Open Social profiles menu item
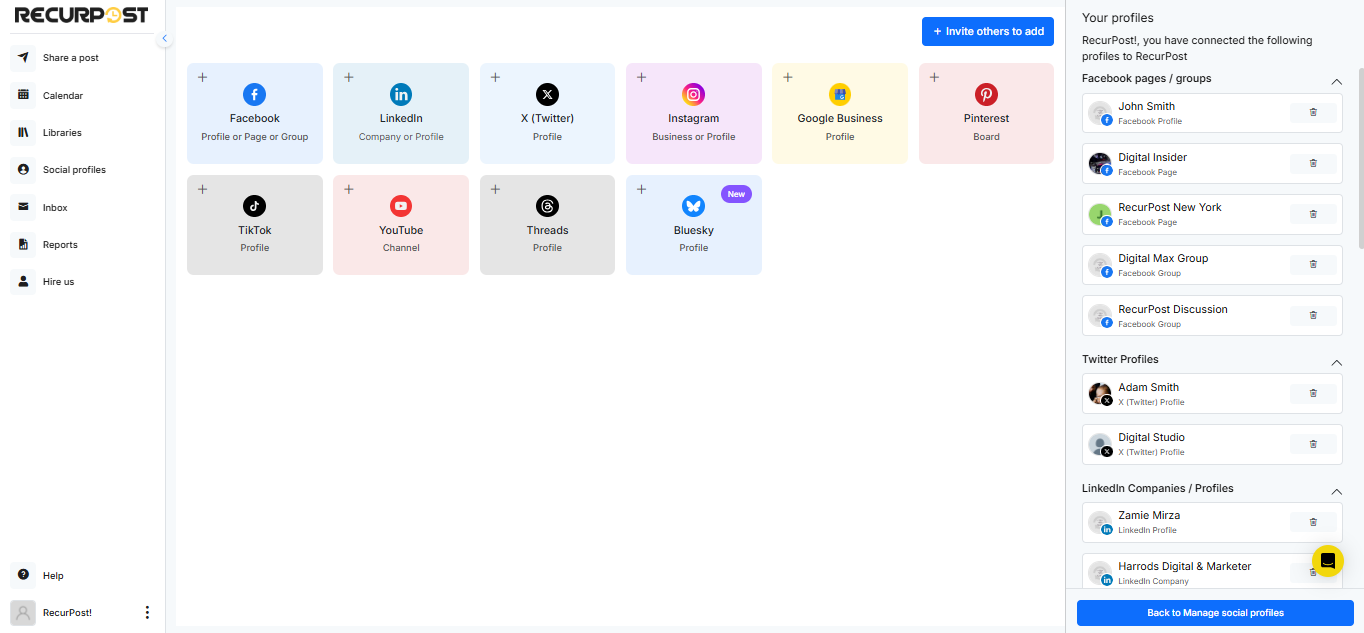This screenshot has width=1364, height=633. [74, 170]
